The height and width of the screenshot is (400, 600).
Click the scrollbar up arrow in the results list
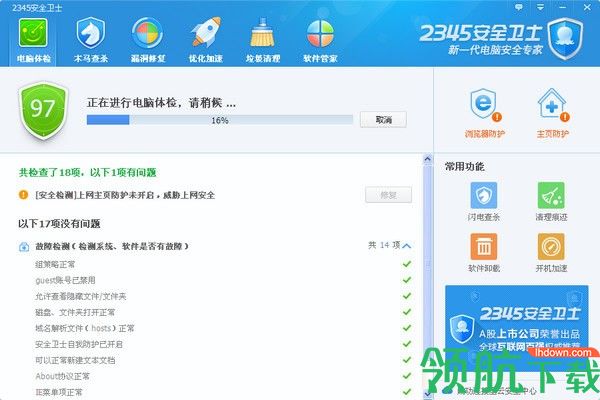428,159
